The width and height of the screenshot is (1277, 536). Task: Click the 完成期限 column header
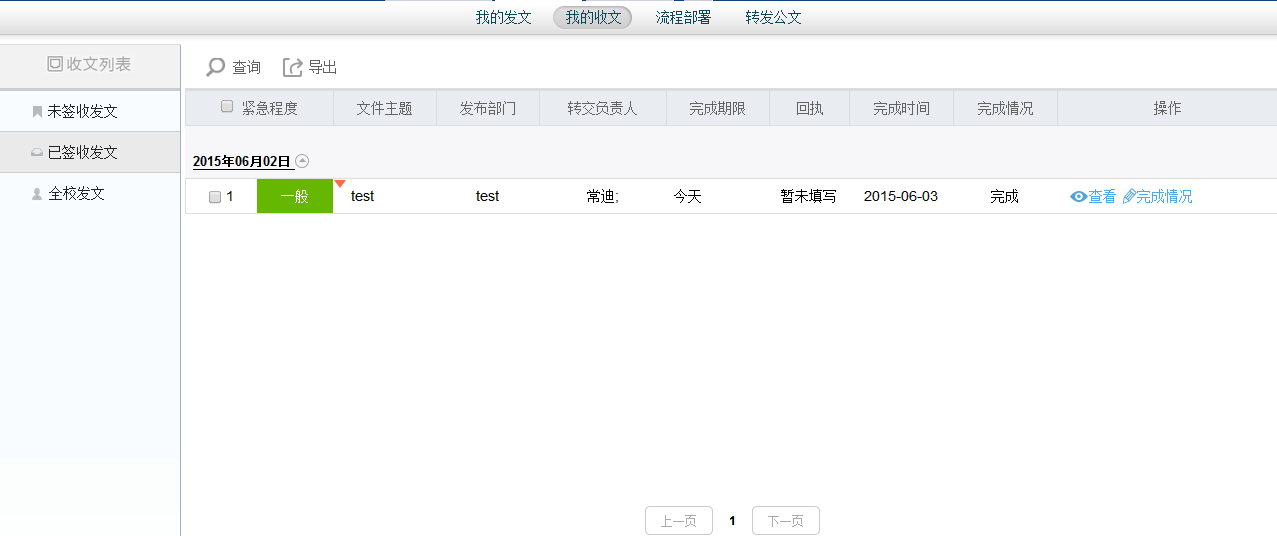[717, 108]
